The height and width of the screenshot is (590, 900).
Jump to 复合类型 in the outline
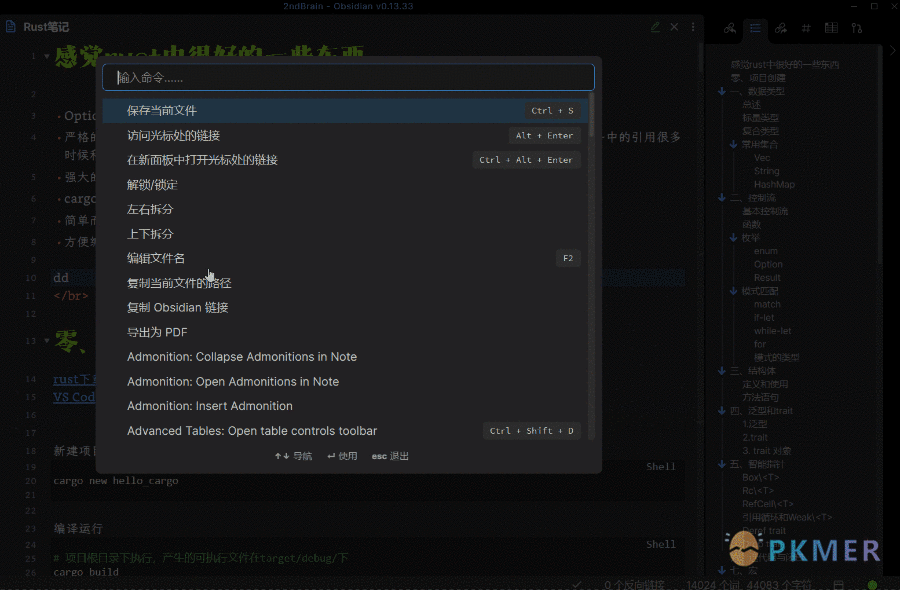[x=761, y=131]
